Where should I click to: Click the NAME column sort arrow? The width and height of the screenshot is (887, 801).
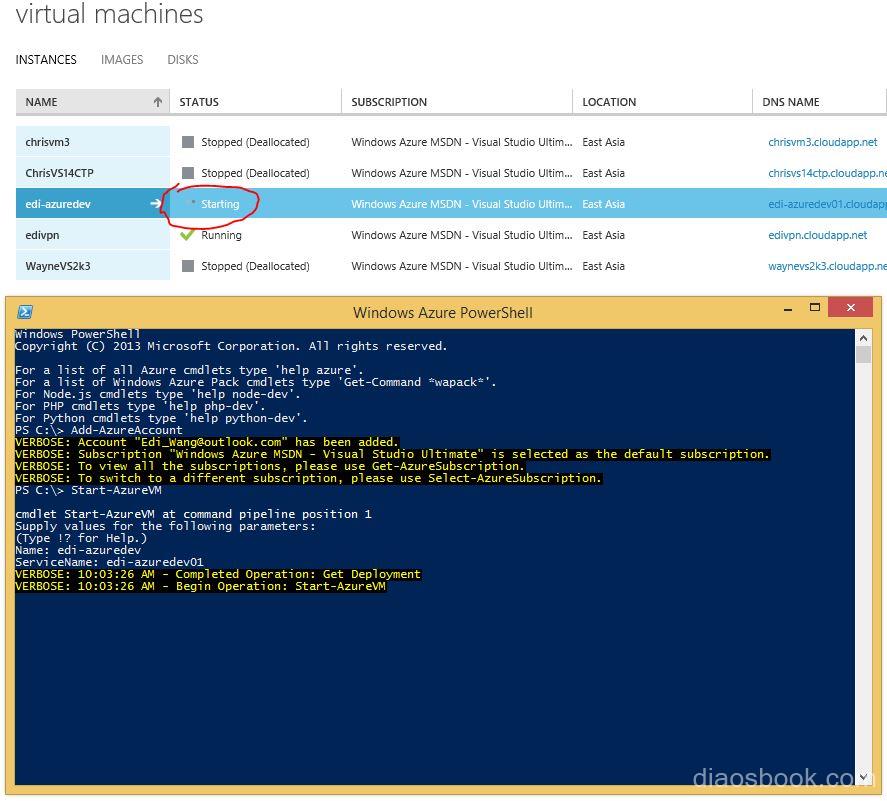pyautogui.click(x=158, y=102)
